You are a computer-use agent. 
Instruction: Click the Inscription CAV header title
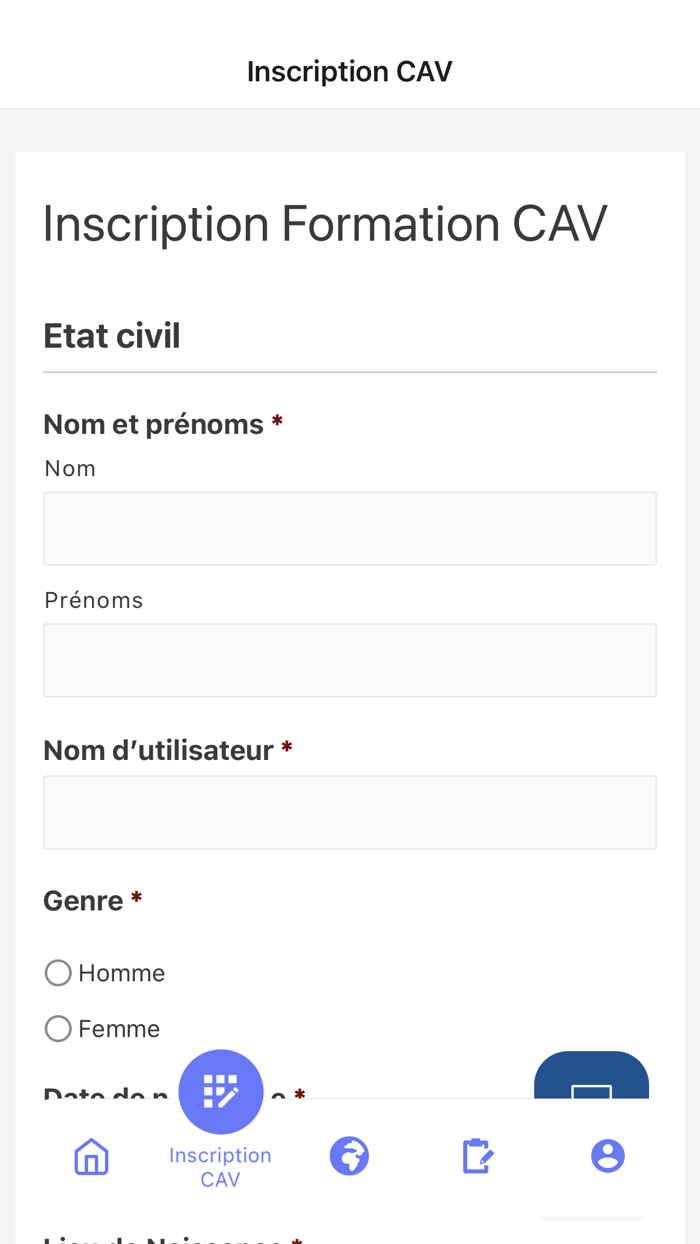tap(349, 69)
